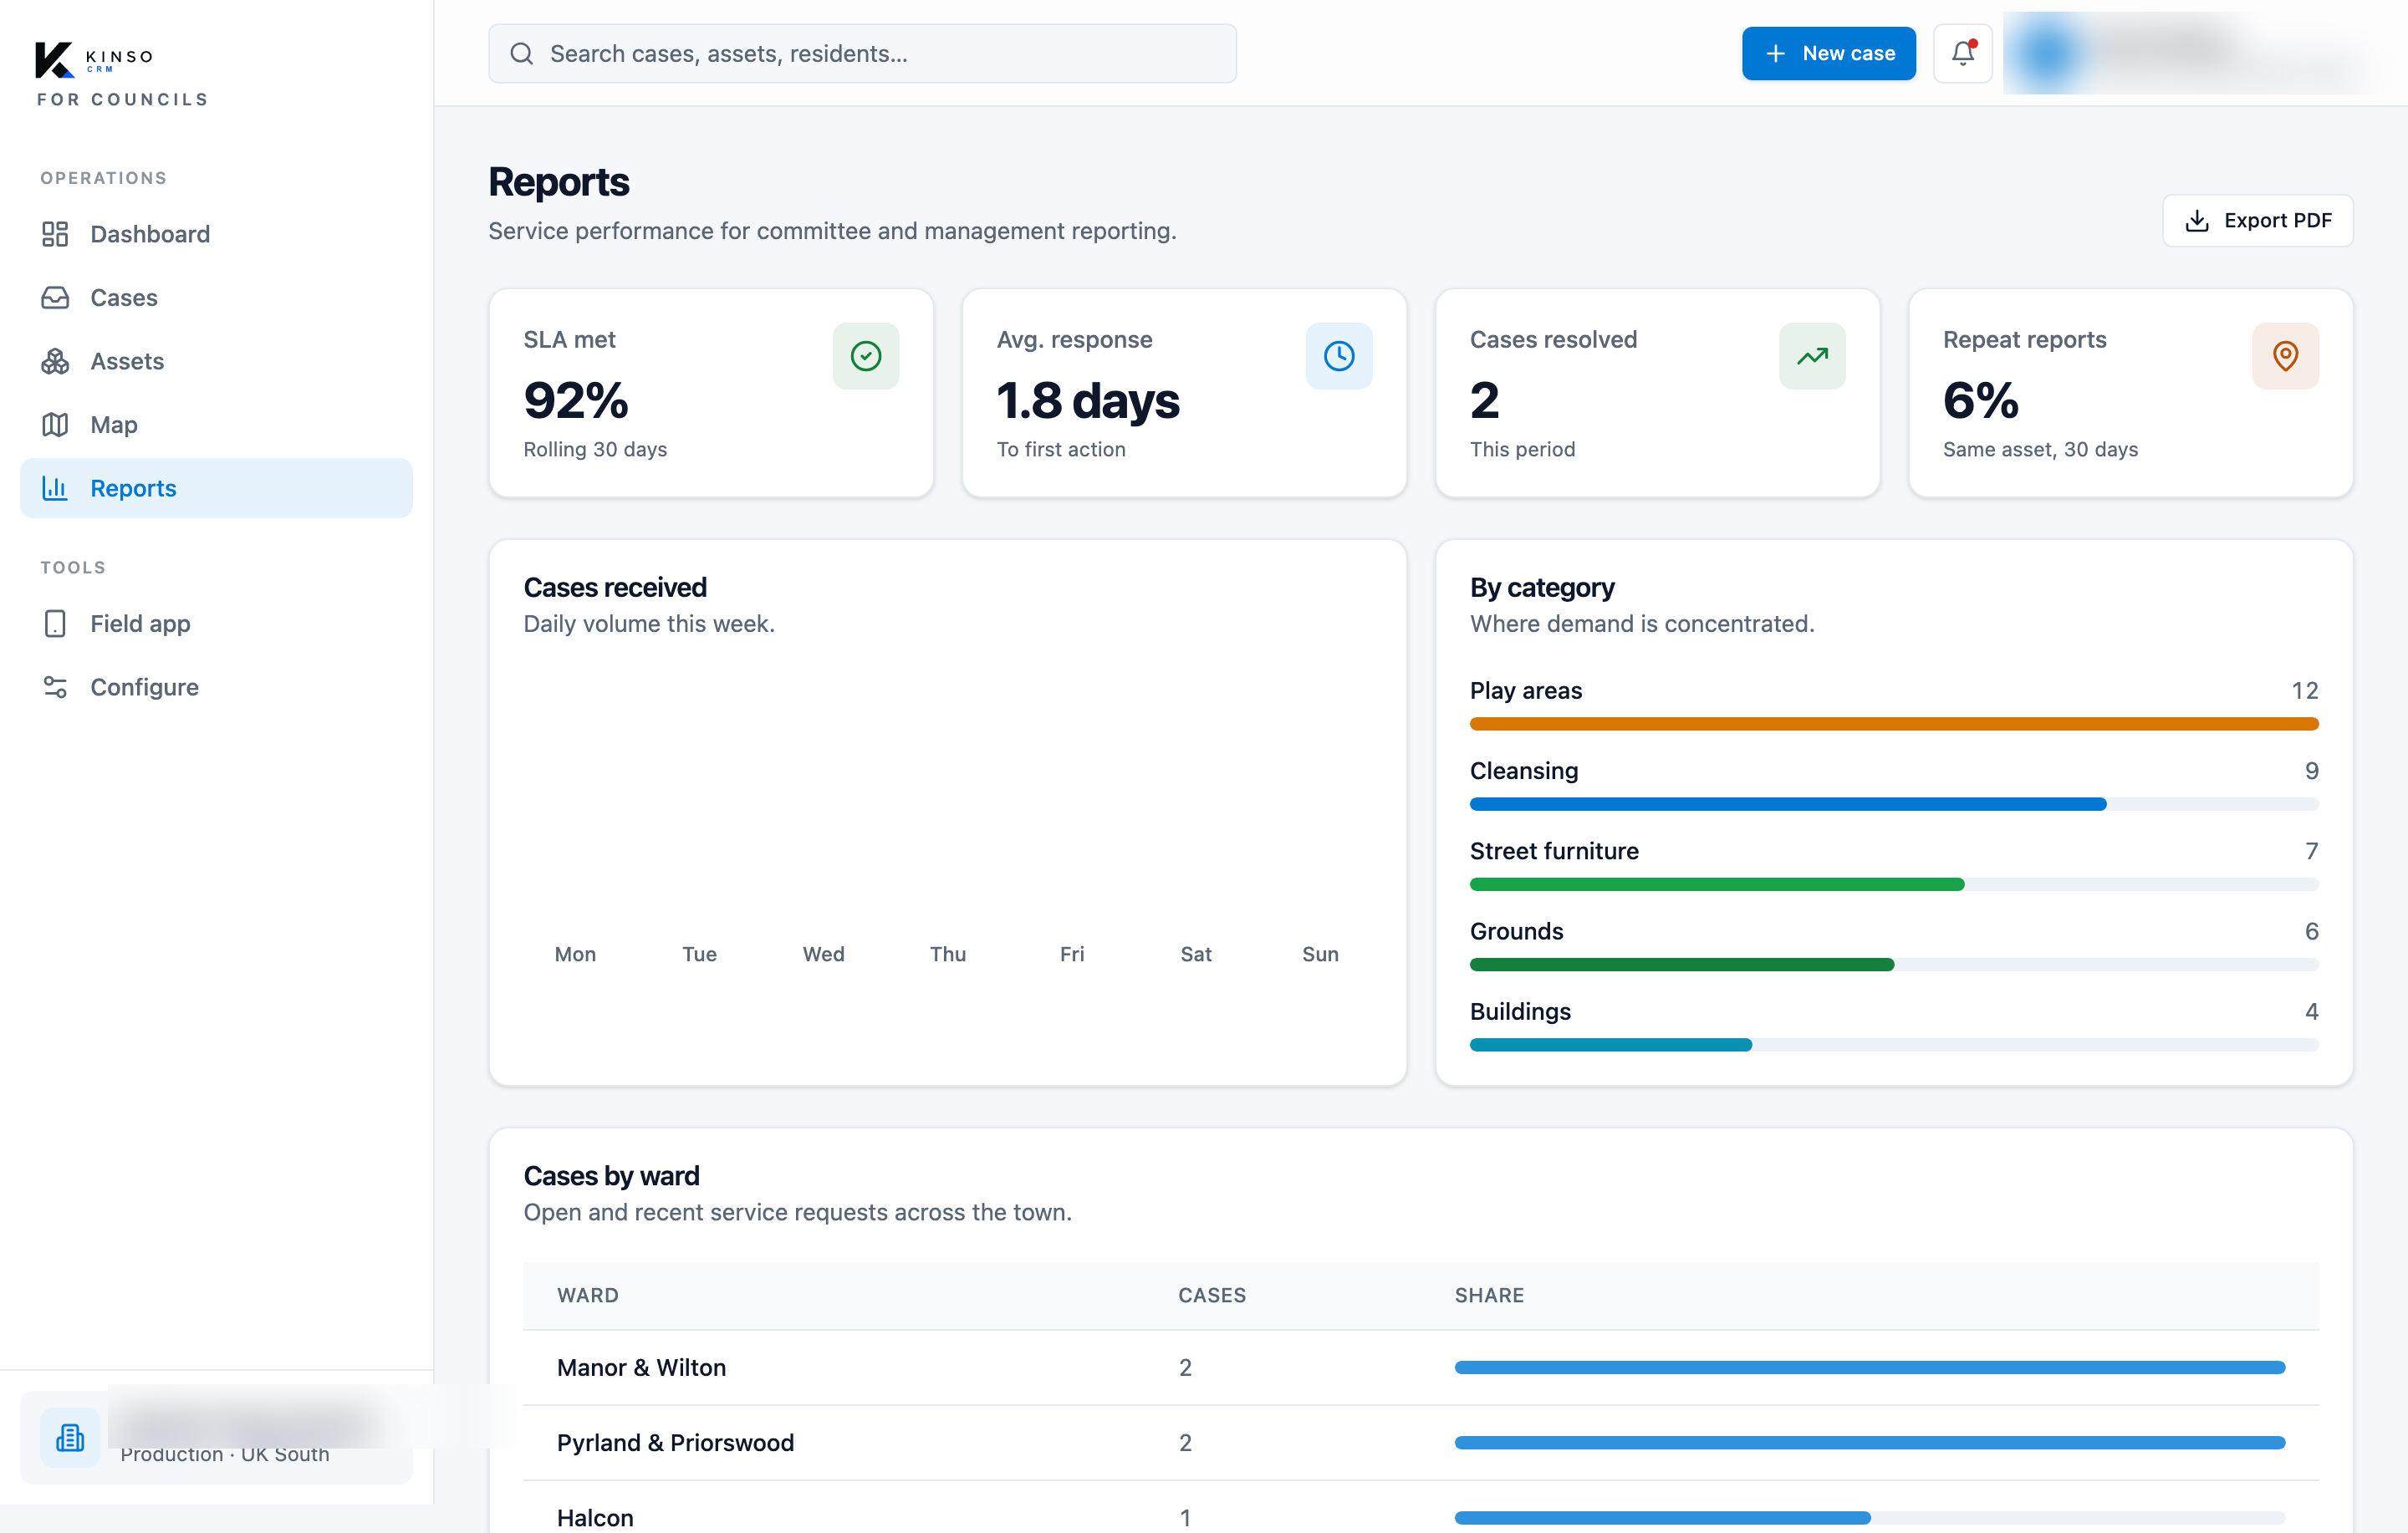The image size is (2408, 1533).
Task: Click the plus icon on New case
Action: click(1775, 53)
